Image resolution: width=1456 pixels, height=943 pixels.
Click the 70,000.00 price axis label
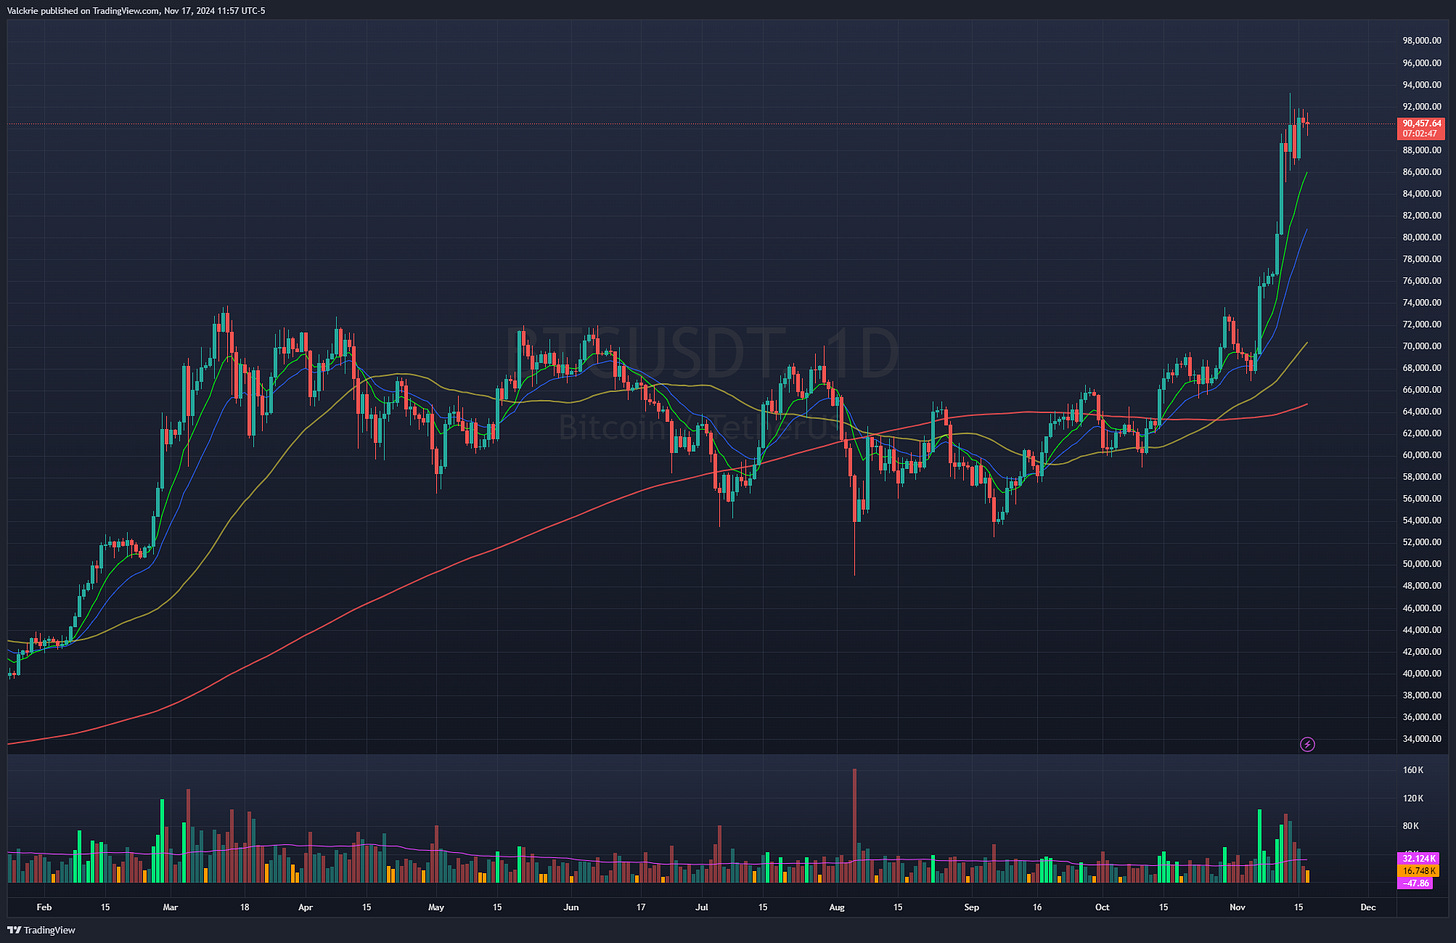(x=1422, y=346)
